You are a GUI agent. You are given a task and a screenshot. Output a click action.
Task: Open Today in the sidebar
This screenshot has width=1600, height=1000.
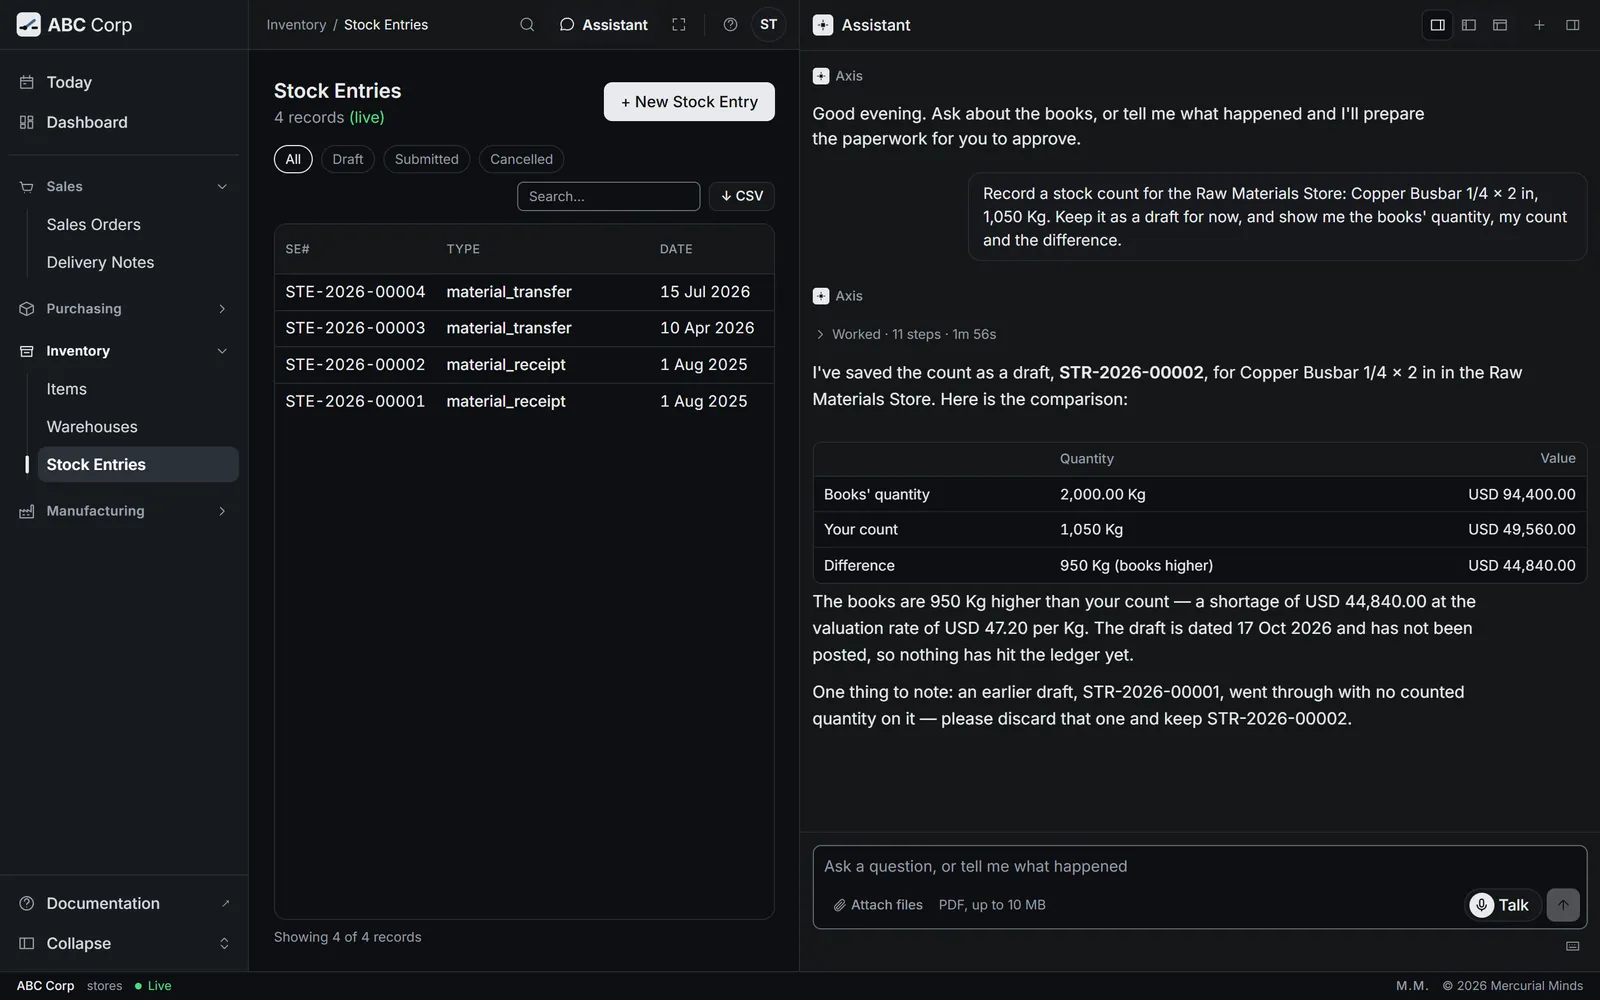pyautogui.click(x=124, y=82)
